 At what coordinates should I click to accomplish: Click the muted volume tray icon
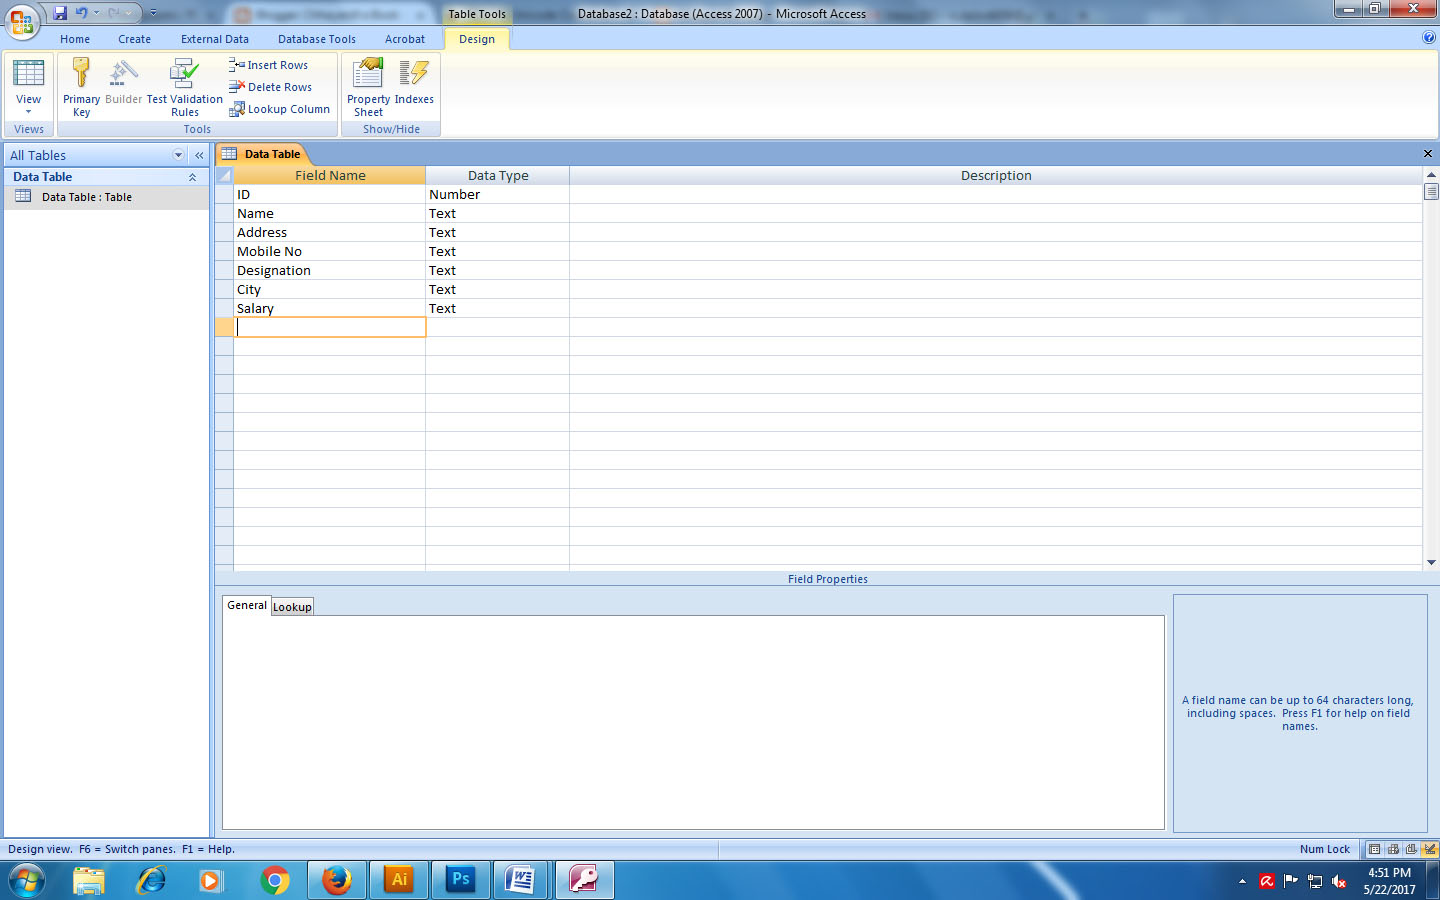click(1339, 881)
